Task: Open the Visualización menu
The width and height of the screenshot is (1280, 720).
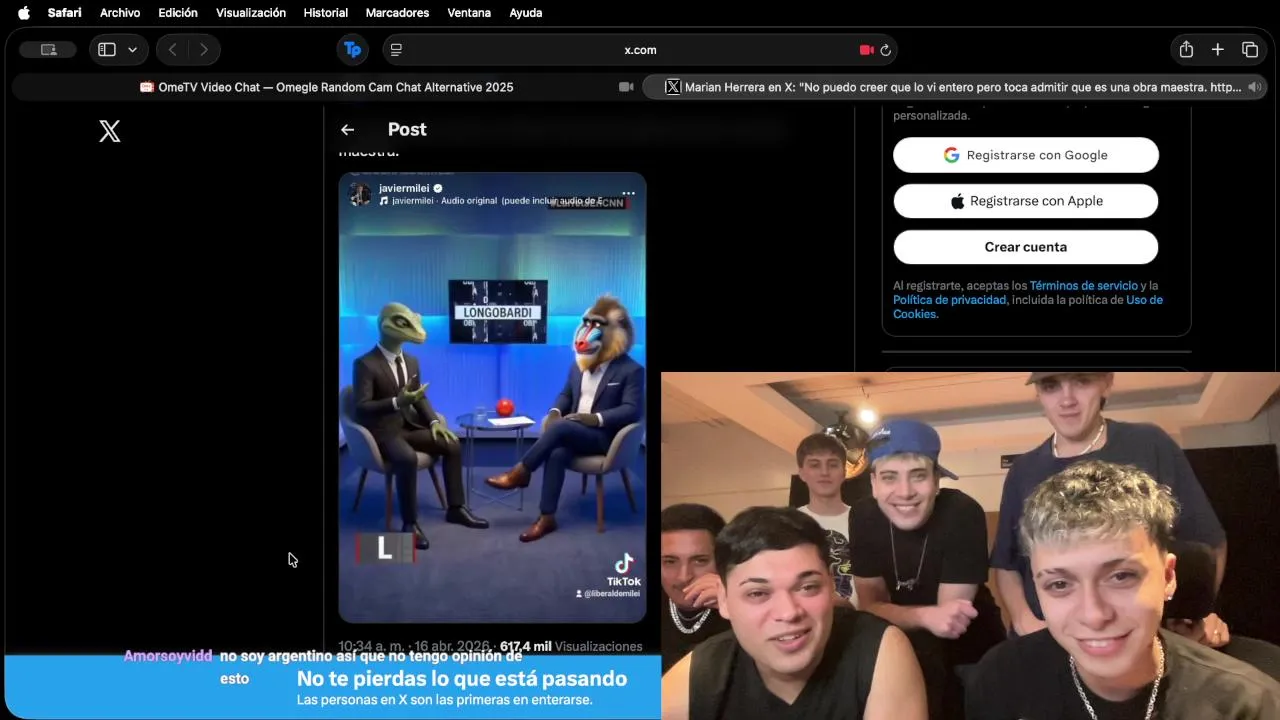Action: 251,13
